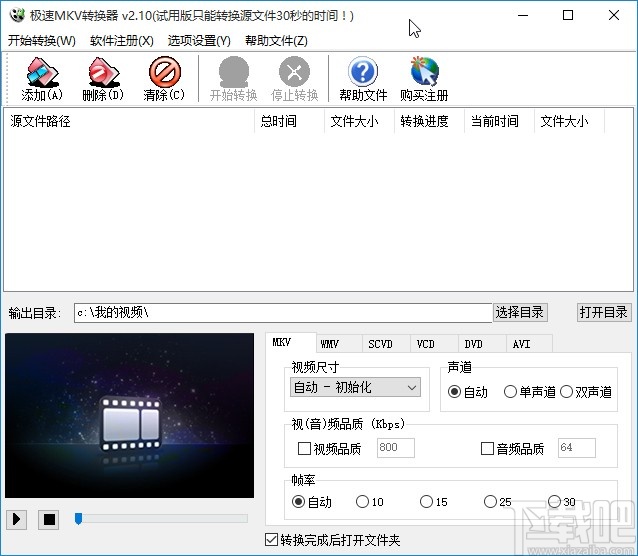Click the 转换进度 column header
This screenshot has height=556, width=638.
pos(429,121)
